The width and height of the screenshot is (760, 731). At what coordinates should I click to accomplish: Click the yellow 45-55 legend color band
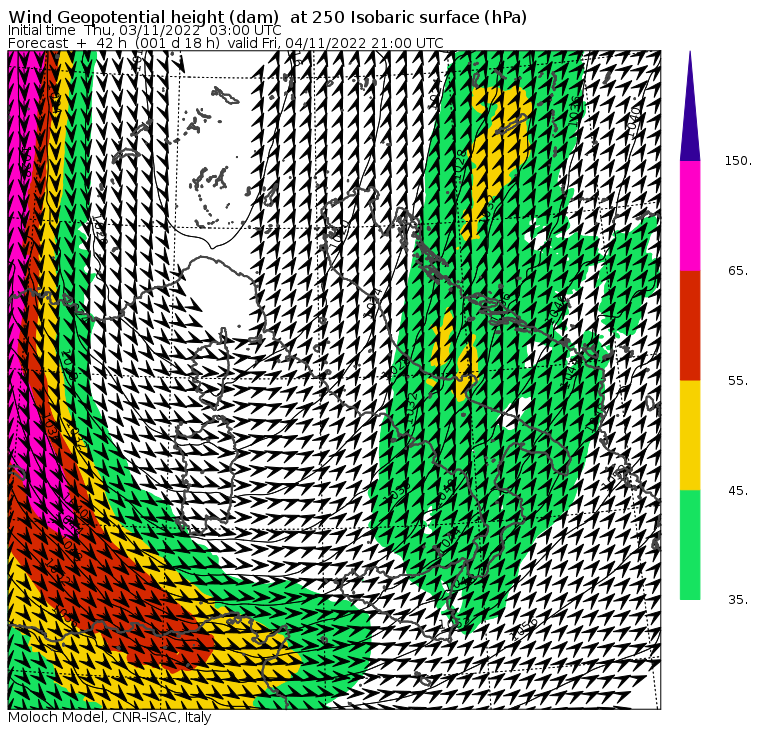(690, 435)
